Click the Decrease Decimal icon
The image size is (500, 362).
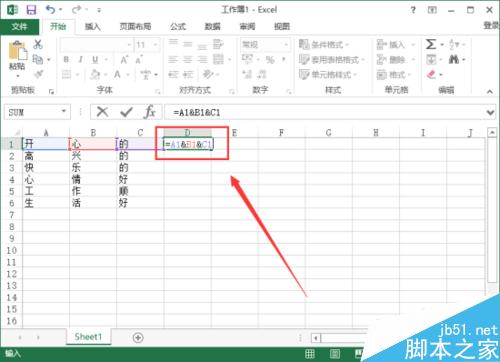click(262, 74)
